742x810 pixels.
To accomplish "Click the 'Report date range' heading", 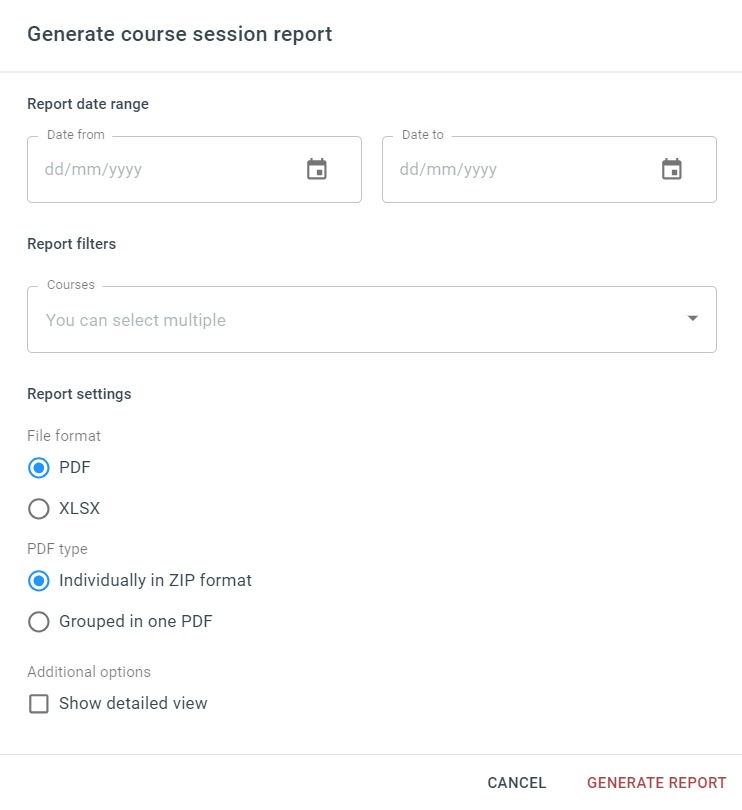I will pos(88,104).
